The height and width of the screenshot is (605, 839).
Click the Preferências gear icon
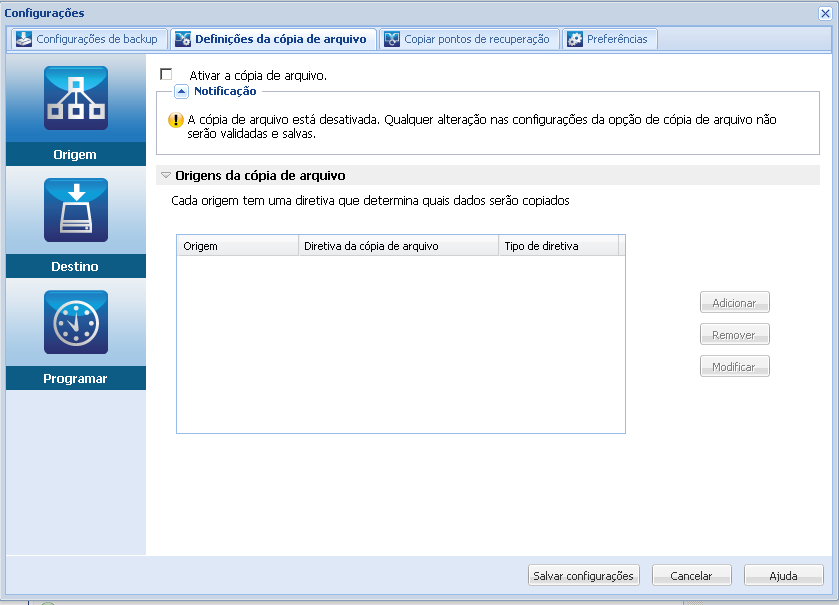point(575,39)
